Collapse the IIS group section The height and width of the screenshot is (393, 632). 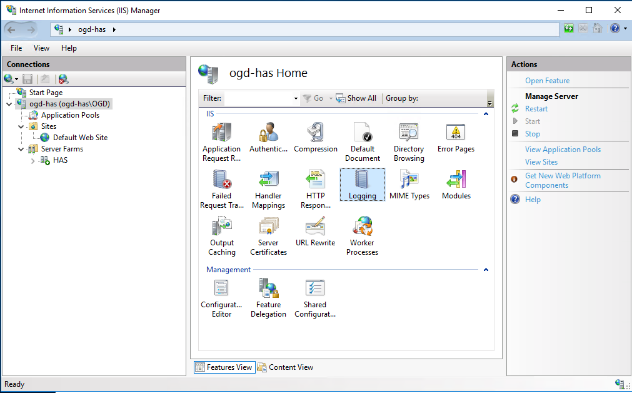(x=486, y=114)
